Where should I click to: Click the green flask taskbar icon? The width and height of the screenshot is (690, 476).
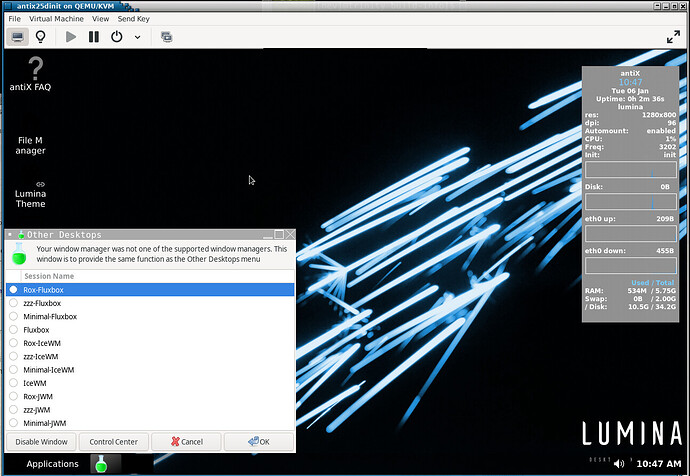(x=101, y=464)
